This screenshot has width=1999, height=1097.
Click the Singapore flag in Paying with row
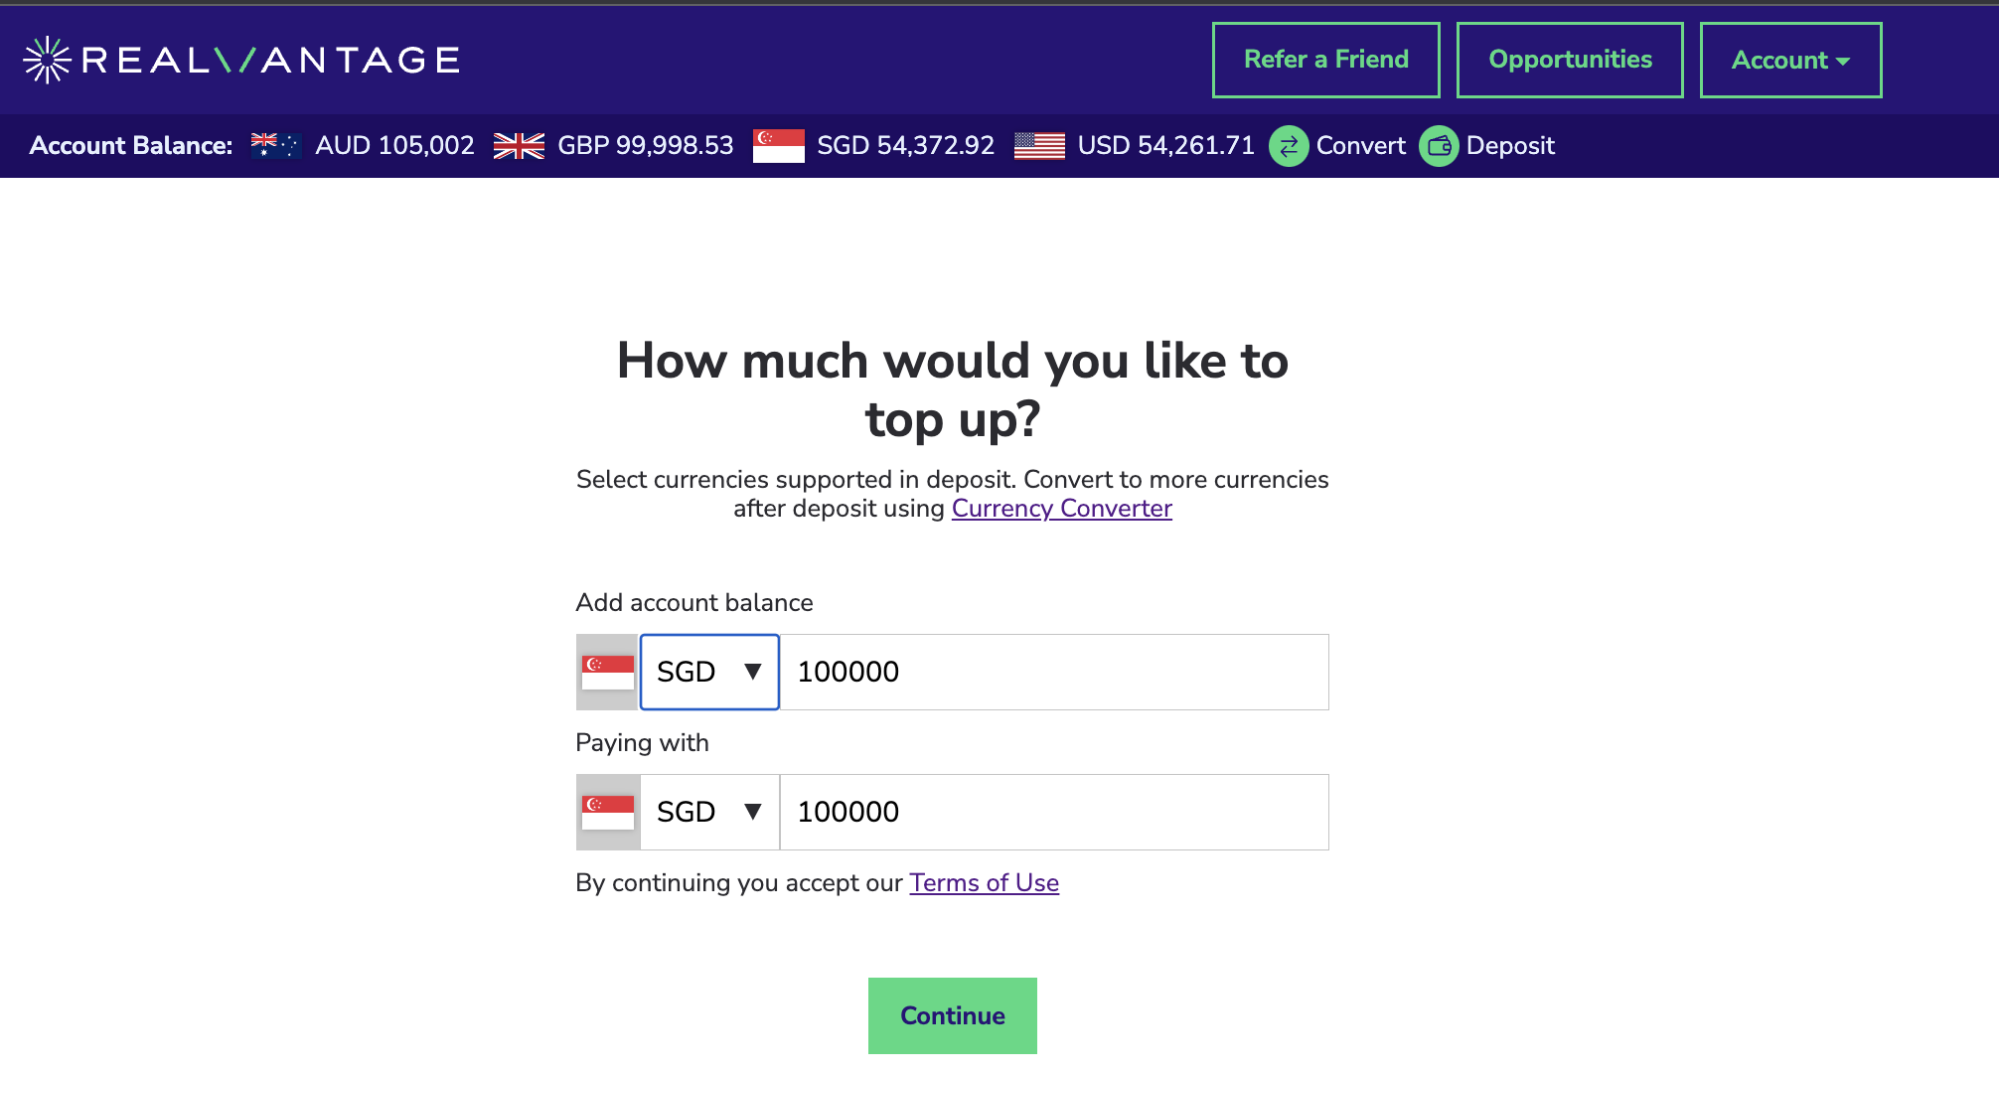click(608, 812)
